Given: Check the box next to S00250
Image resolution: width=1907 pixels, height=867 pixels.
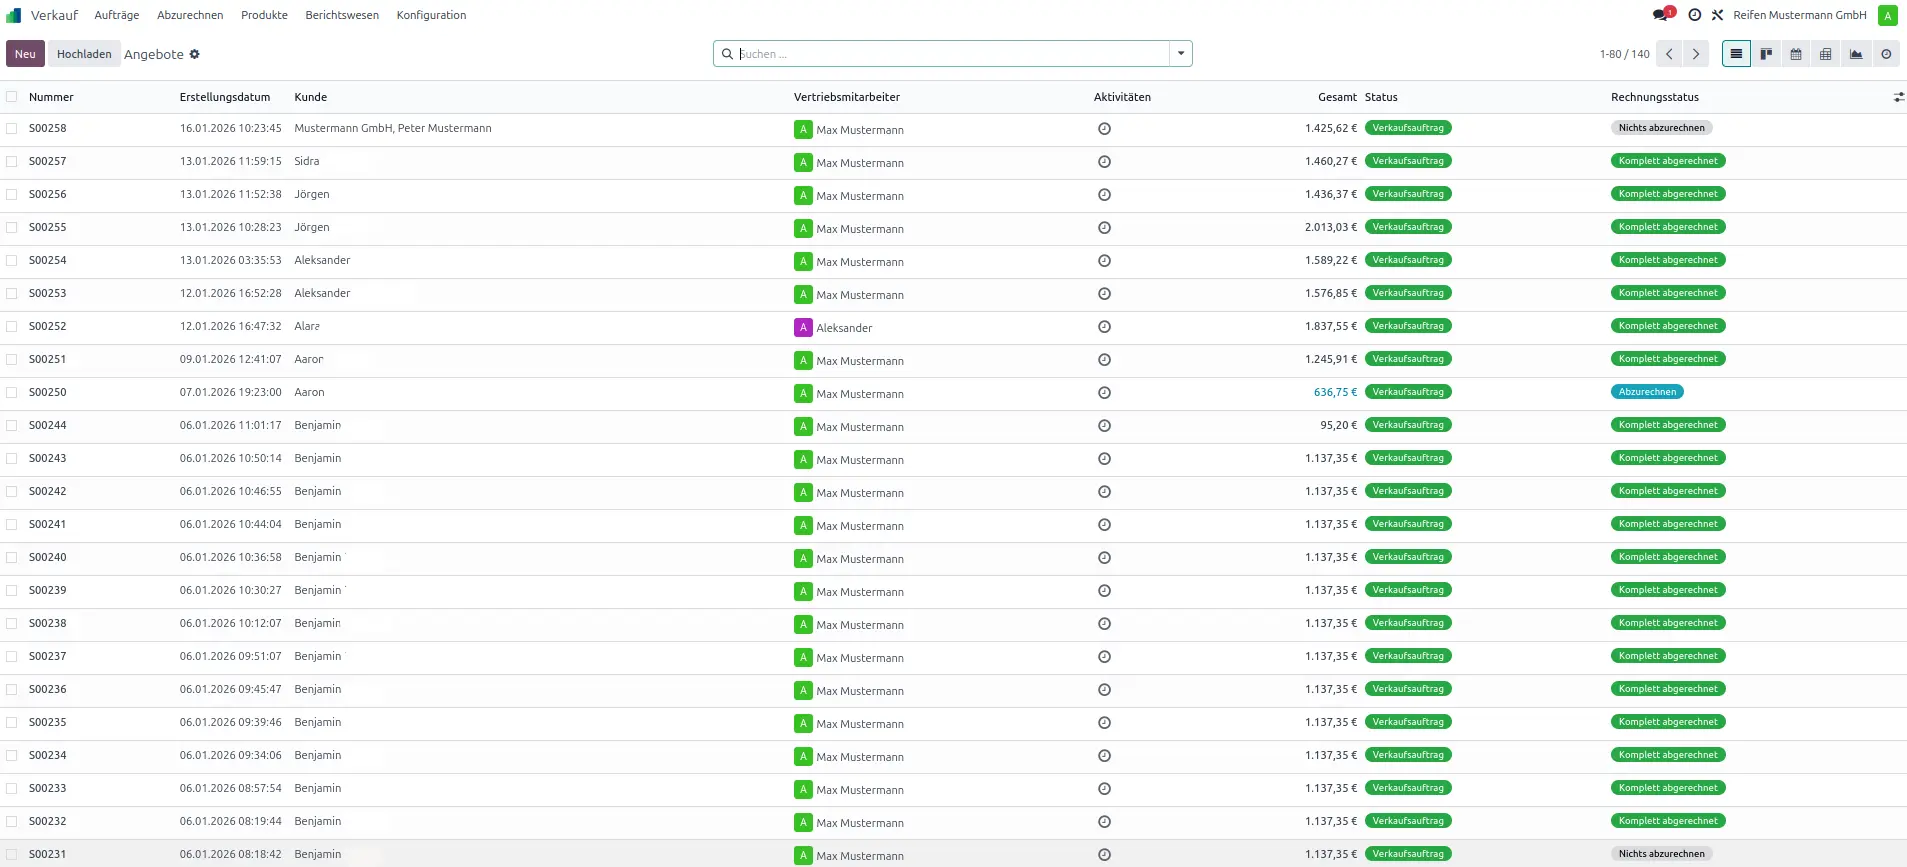Looking at the screenshot, I should (x=12, y=392).
